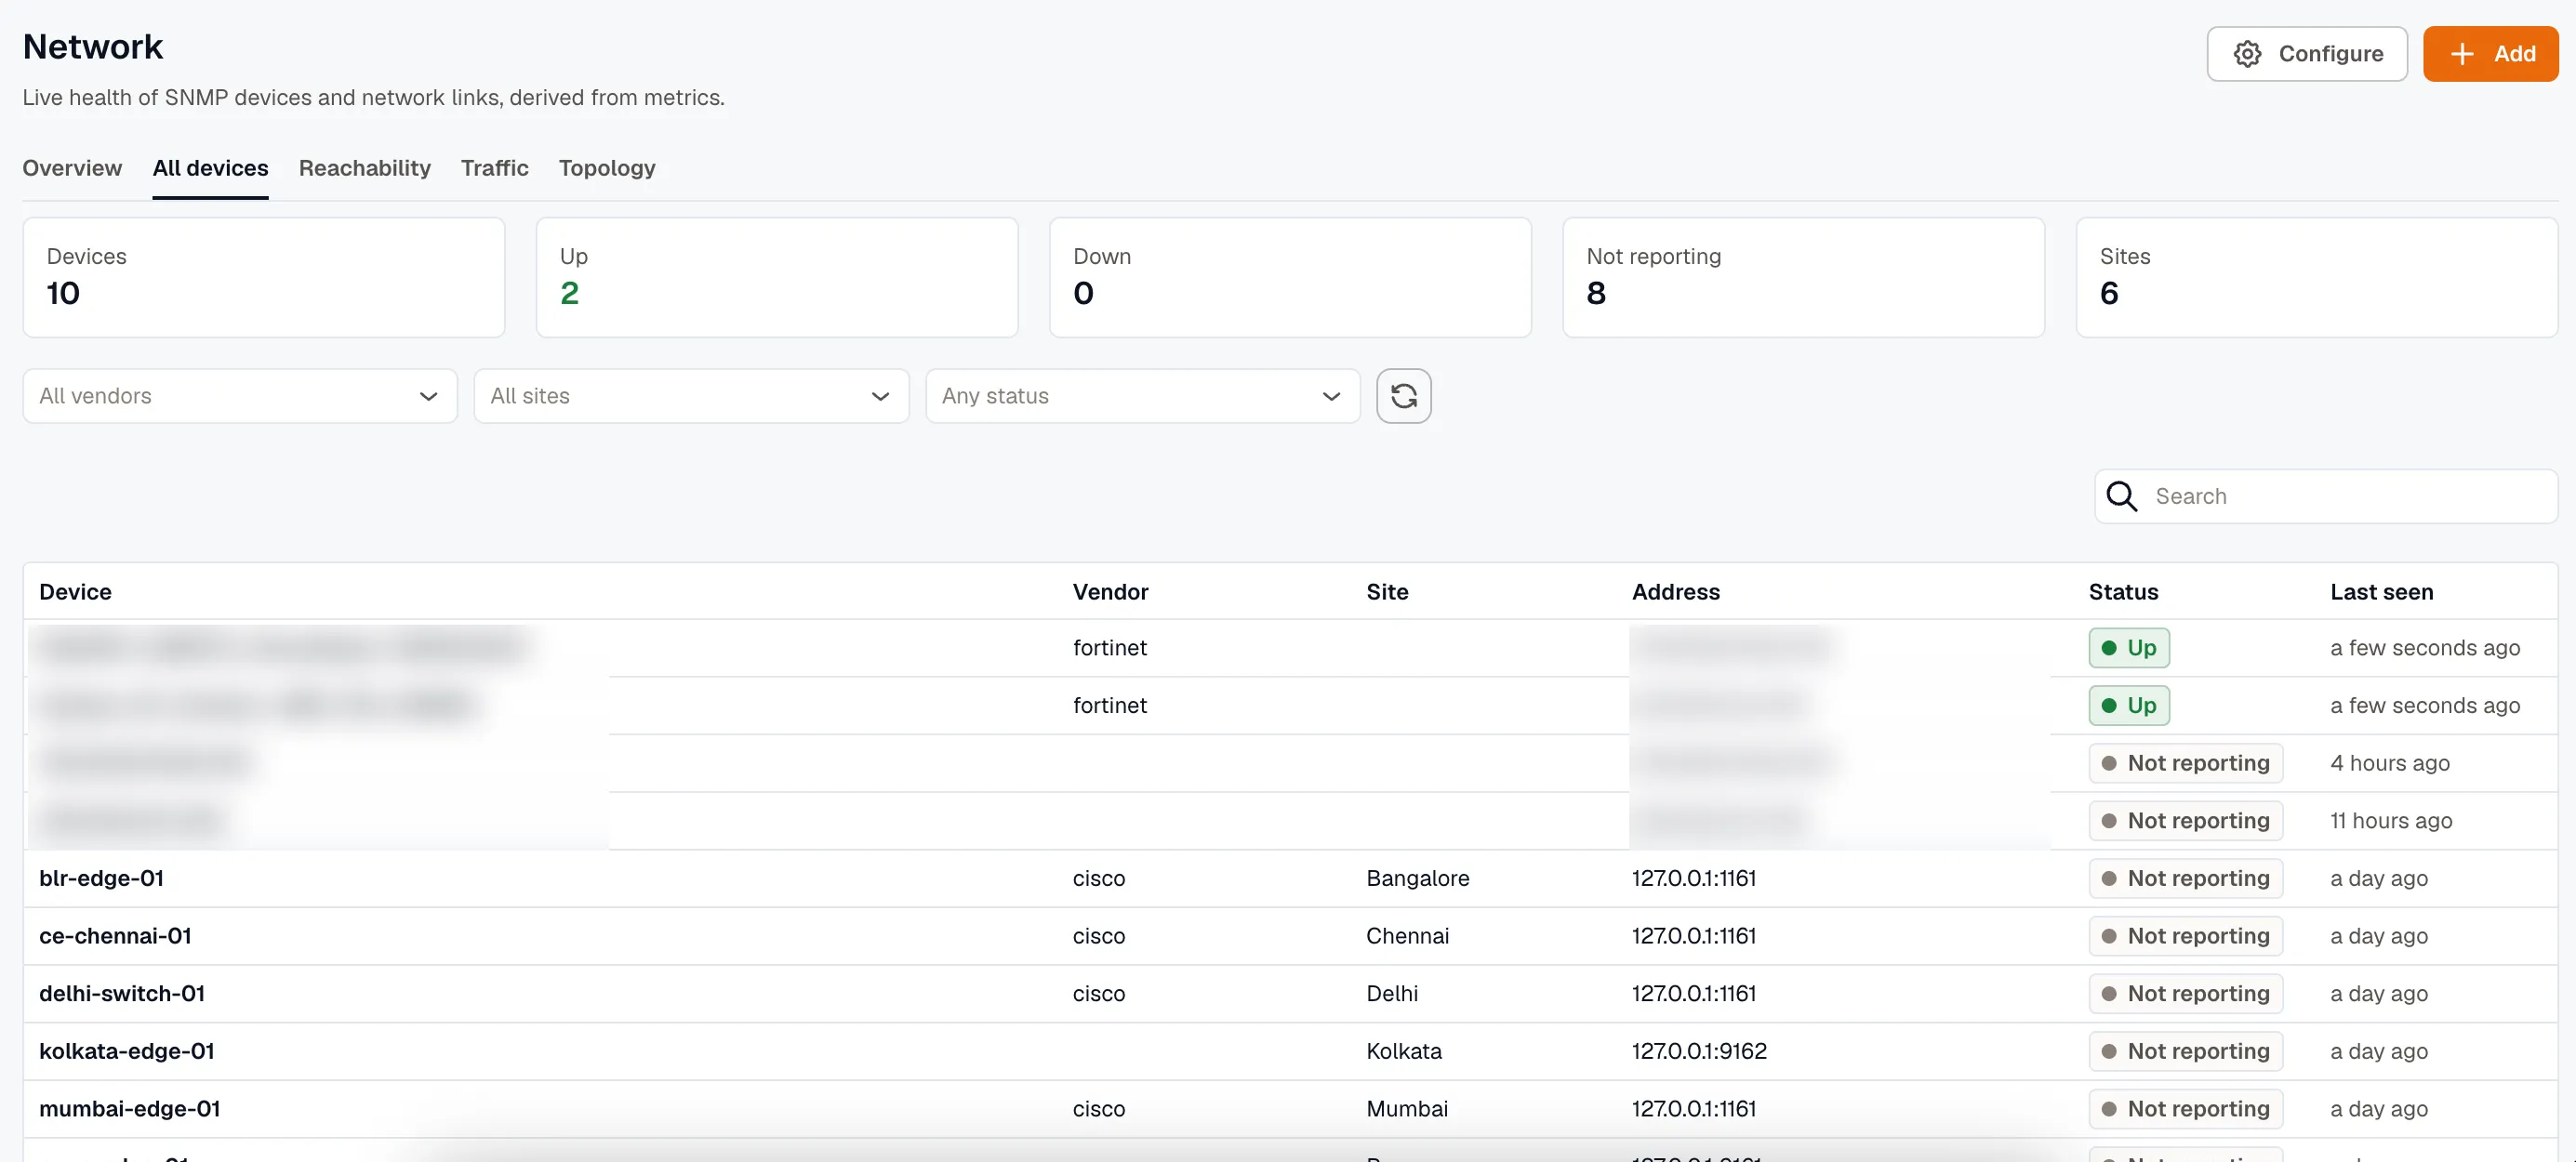Click Kolkata site cell
Screen dimensions: 2576x1162
pyautogui.click(x=1404, y=1051)
